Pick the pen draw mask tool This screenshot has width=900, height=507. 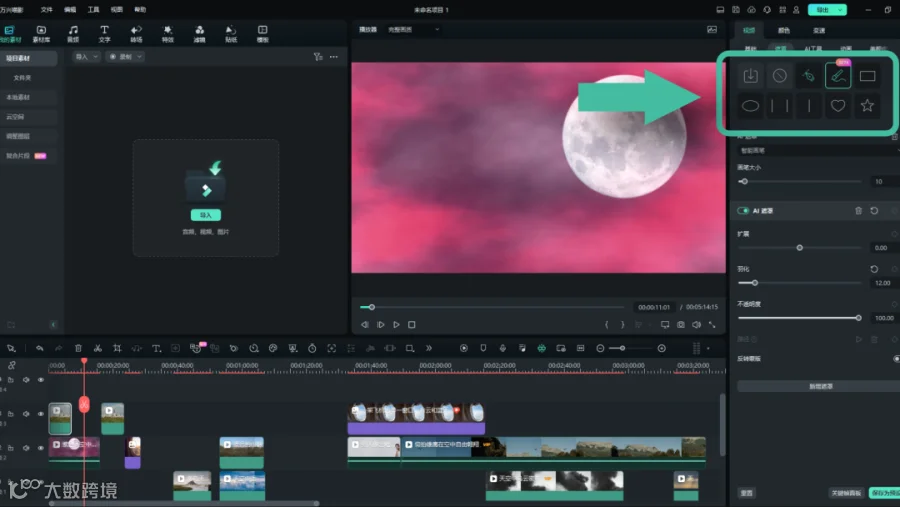[838, 76]
